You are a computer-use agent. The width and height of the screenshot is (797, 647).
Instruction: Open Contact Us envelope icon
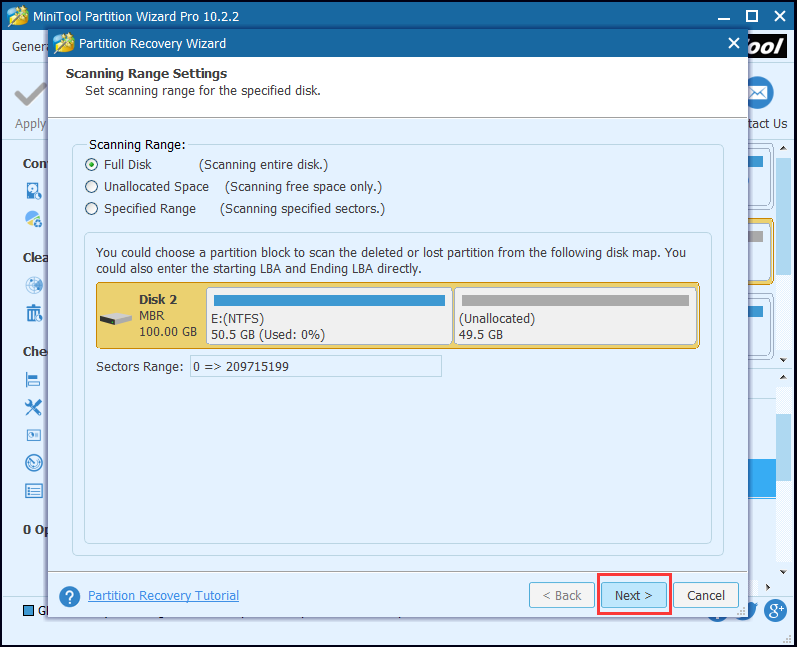pyautogui.click(x=760, y=93)
